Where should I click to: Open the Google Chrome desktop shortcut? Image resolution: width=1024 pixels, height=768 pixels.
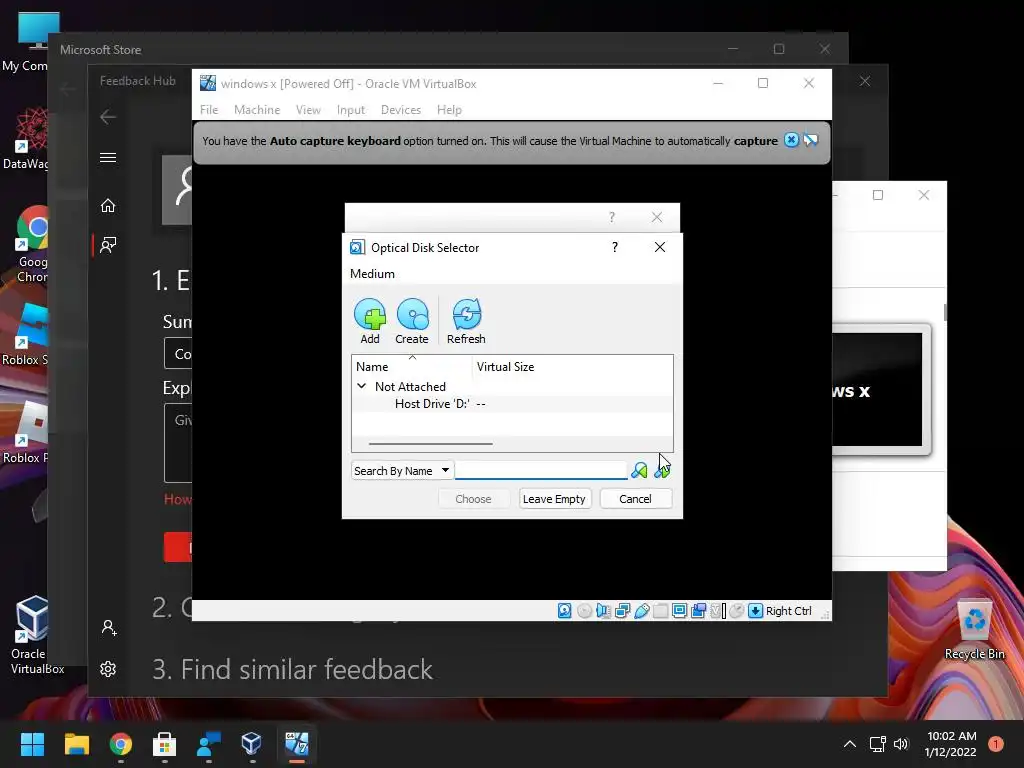point(31,244)
